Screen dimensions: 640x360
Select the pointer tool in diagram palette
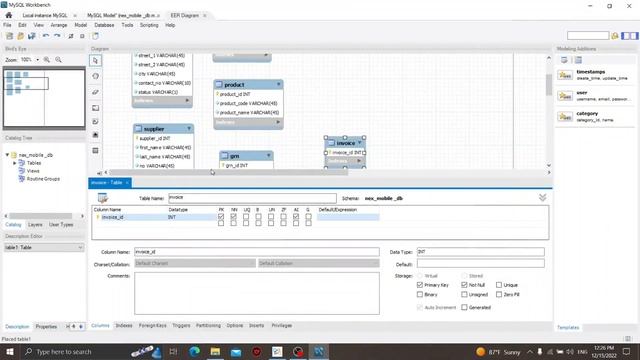coord(95,60)
